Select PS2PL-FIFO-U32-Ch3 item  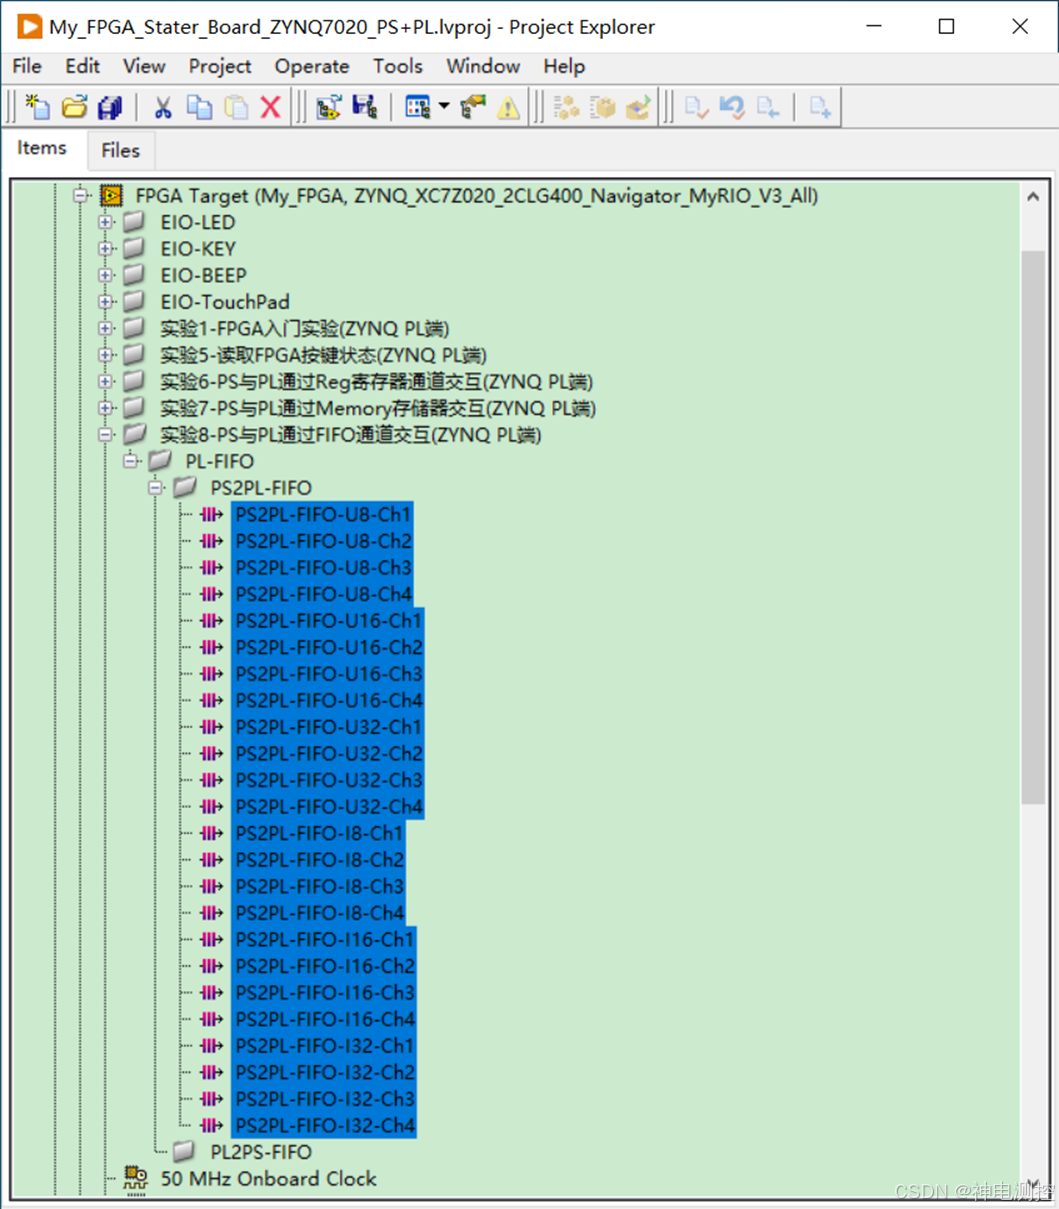pos(328,780)
